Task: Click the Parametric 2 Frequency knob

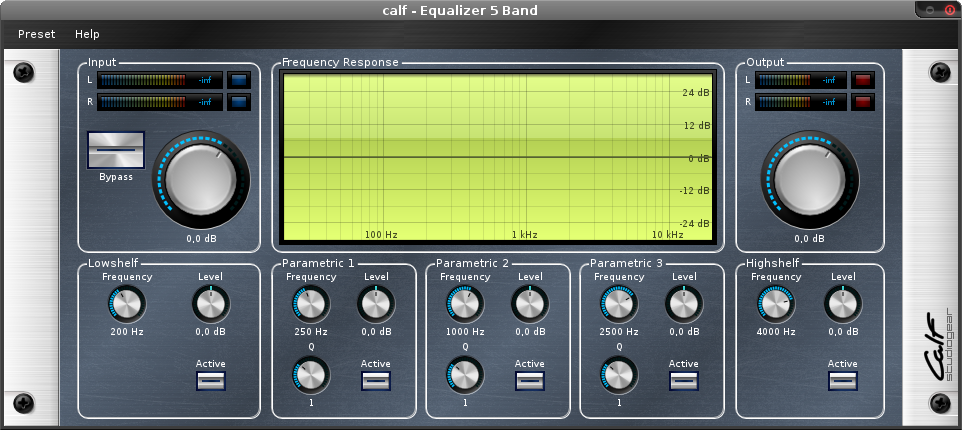Action: (x=465, y=304)
